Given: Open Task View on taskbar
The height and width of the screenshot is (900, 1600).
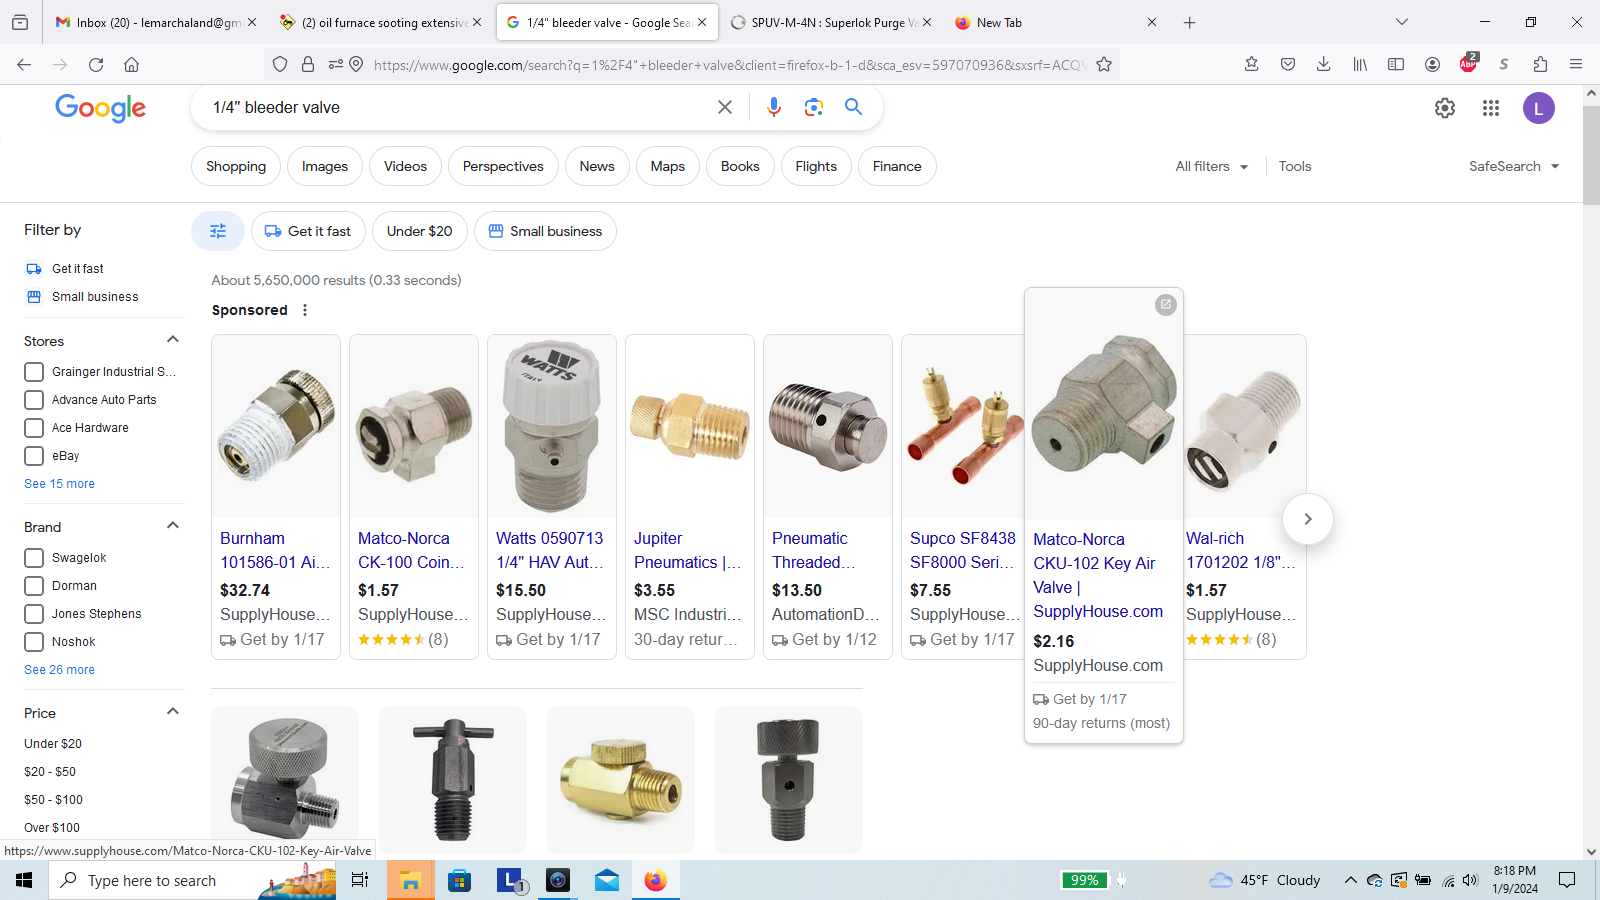Looking at the screenshot, I should click(x=360, y=880).
